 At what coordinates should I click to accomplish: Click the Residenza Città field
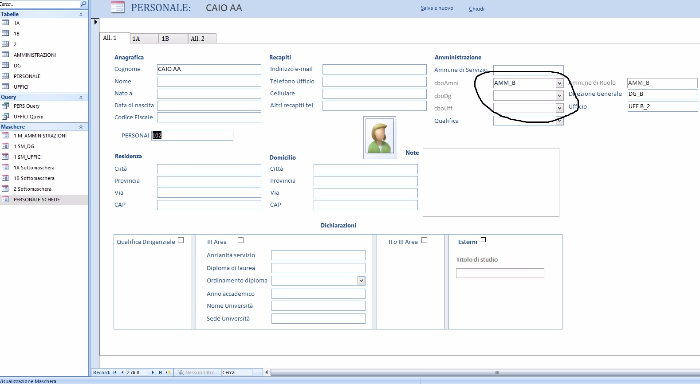pos(209,169)
